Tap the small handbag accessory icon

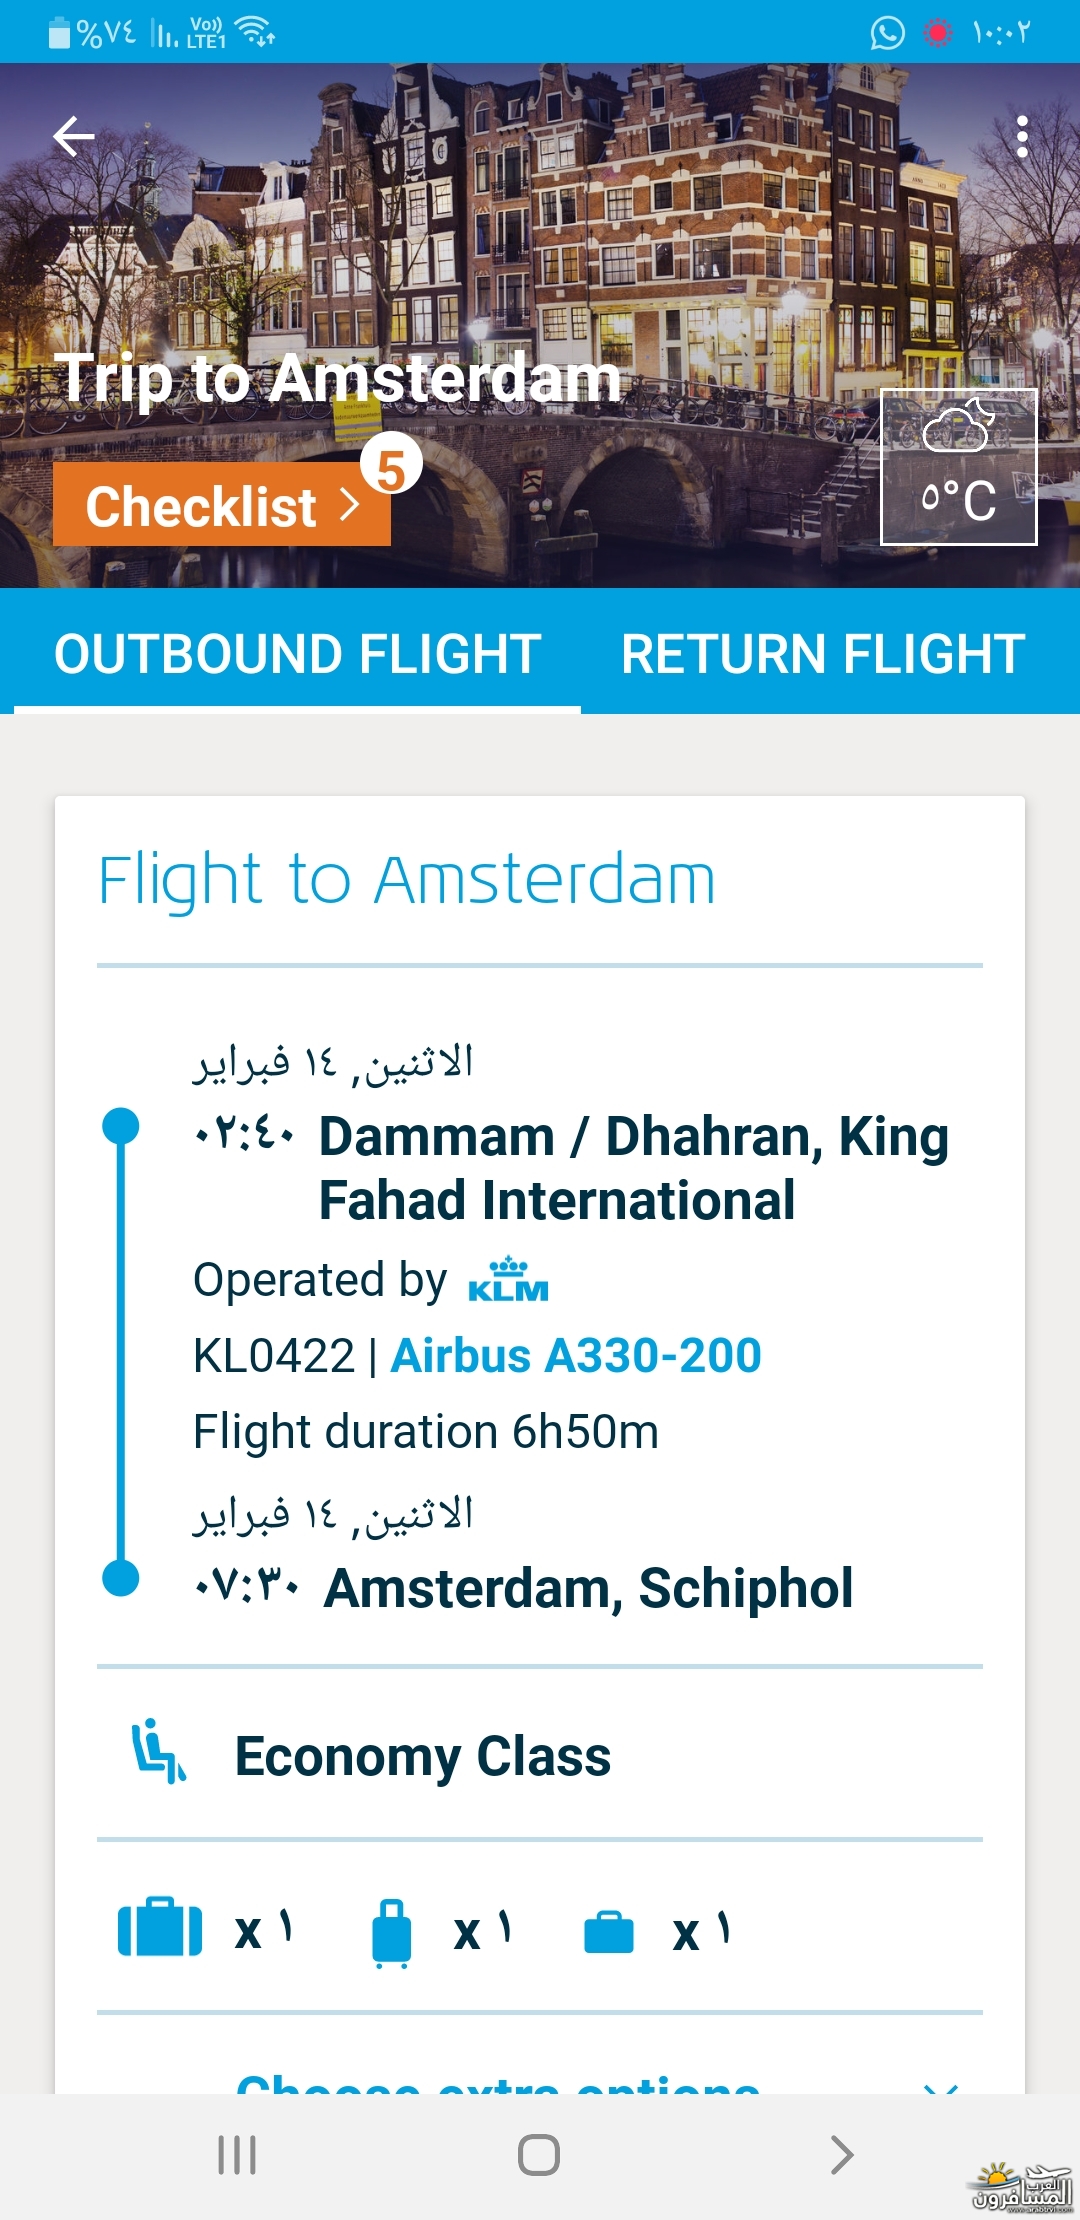(x=608, y=1932)
